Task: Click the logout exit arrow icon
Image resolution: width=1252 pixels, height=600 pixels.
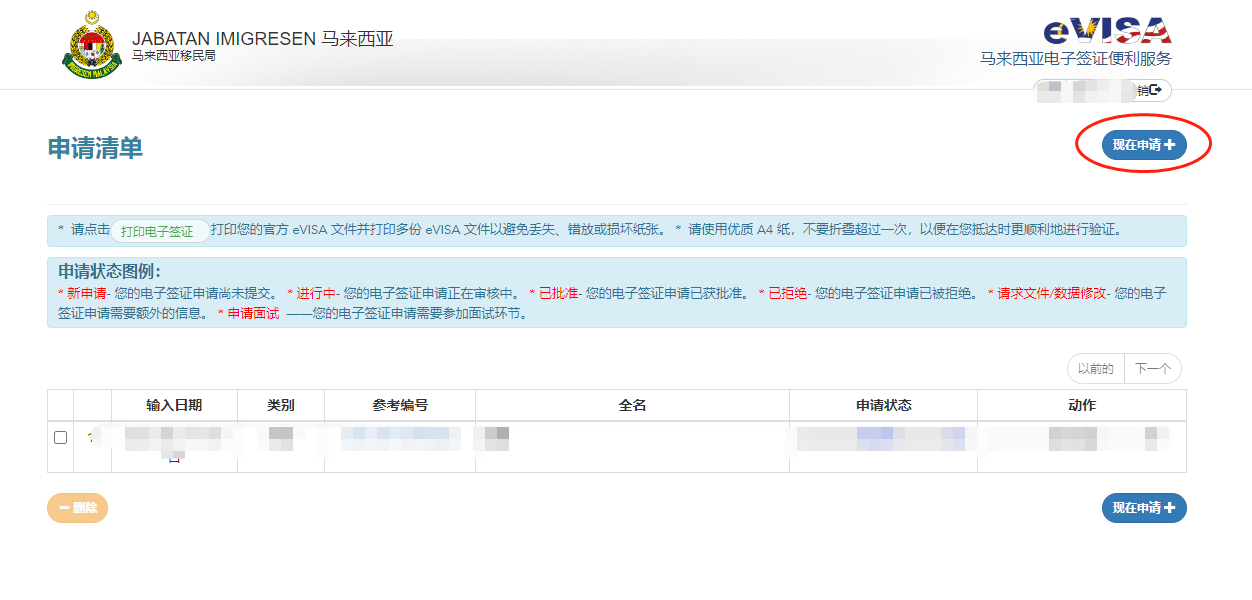Action: tap(1156, 89)
